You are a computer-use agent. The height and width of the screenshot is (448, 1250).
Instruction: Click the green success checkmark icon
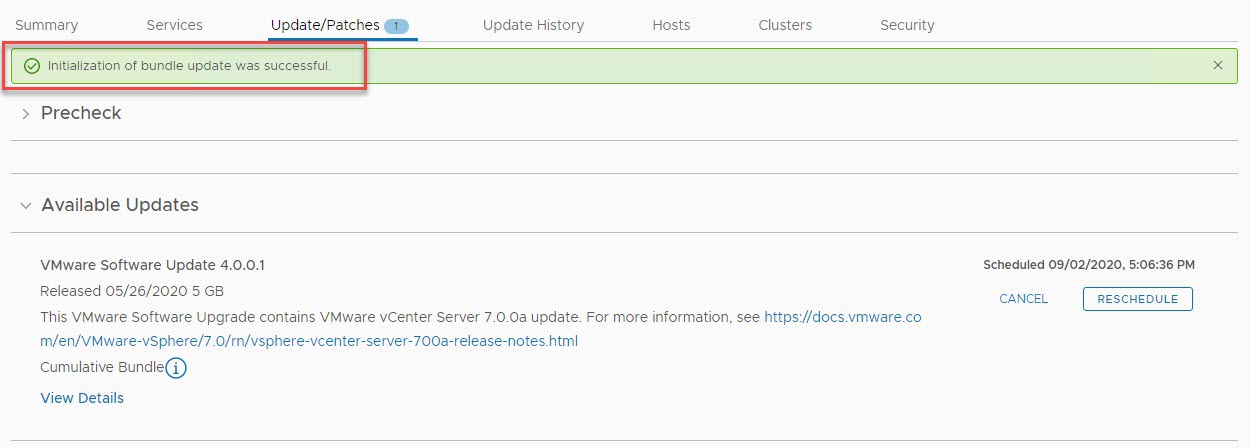(32, 66)
